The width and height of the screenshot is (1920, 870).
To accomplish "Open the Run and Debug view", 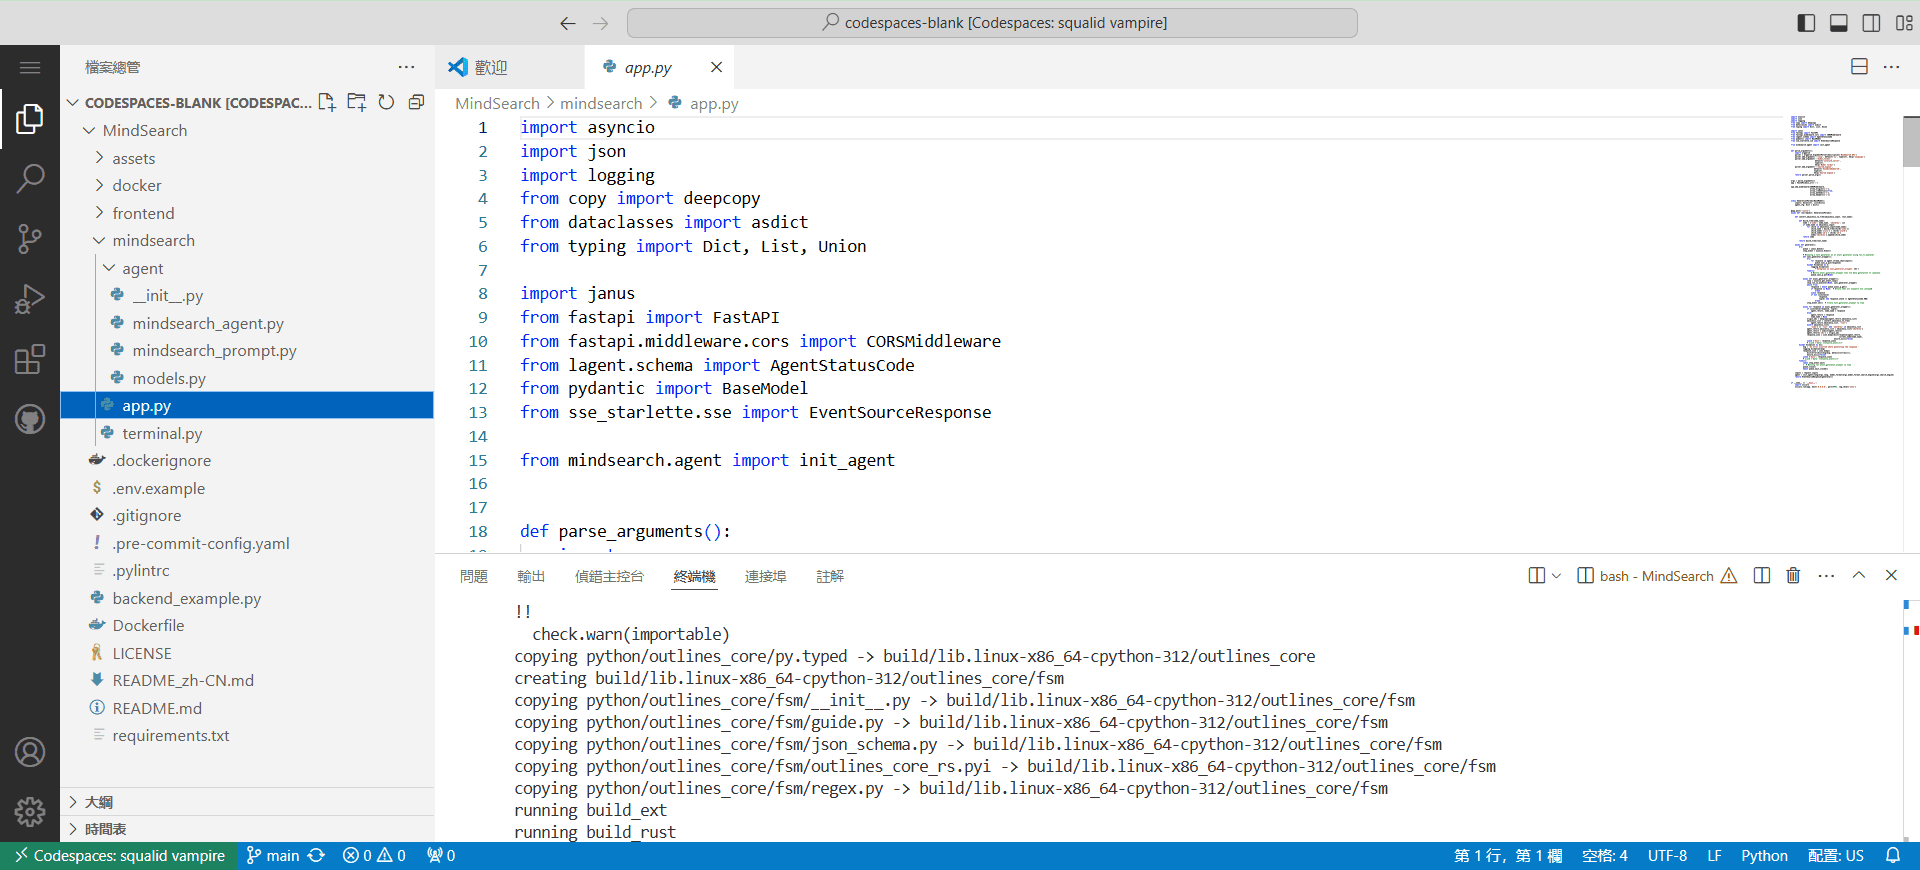I will pyautogui.click(x=30, y=299).
